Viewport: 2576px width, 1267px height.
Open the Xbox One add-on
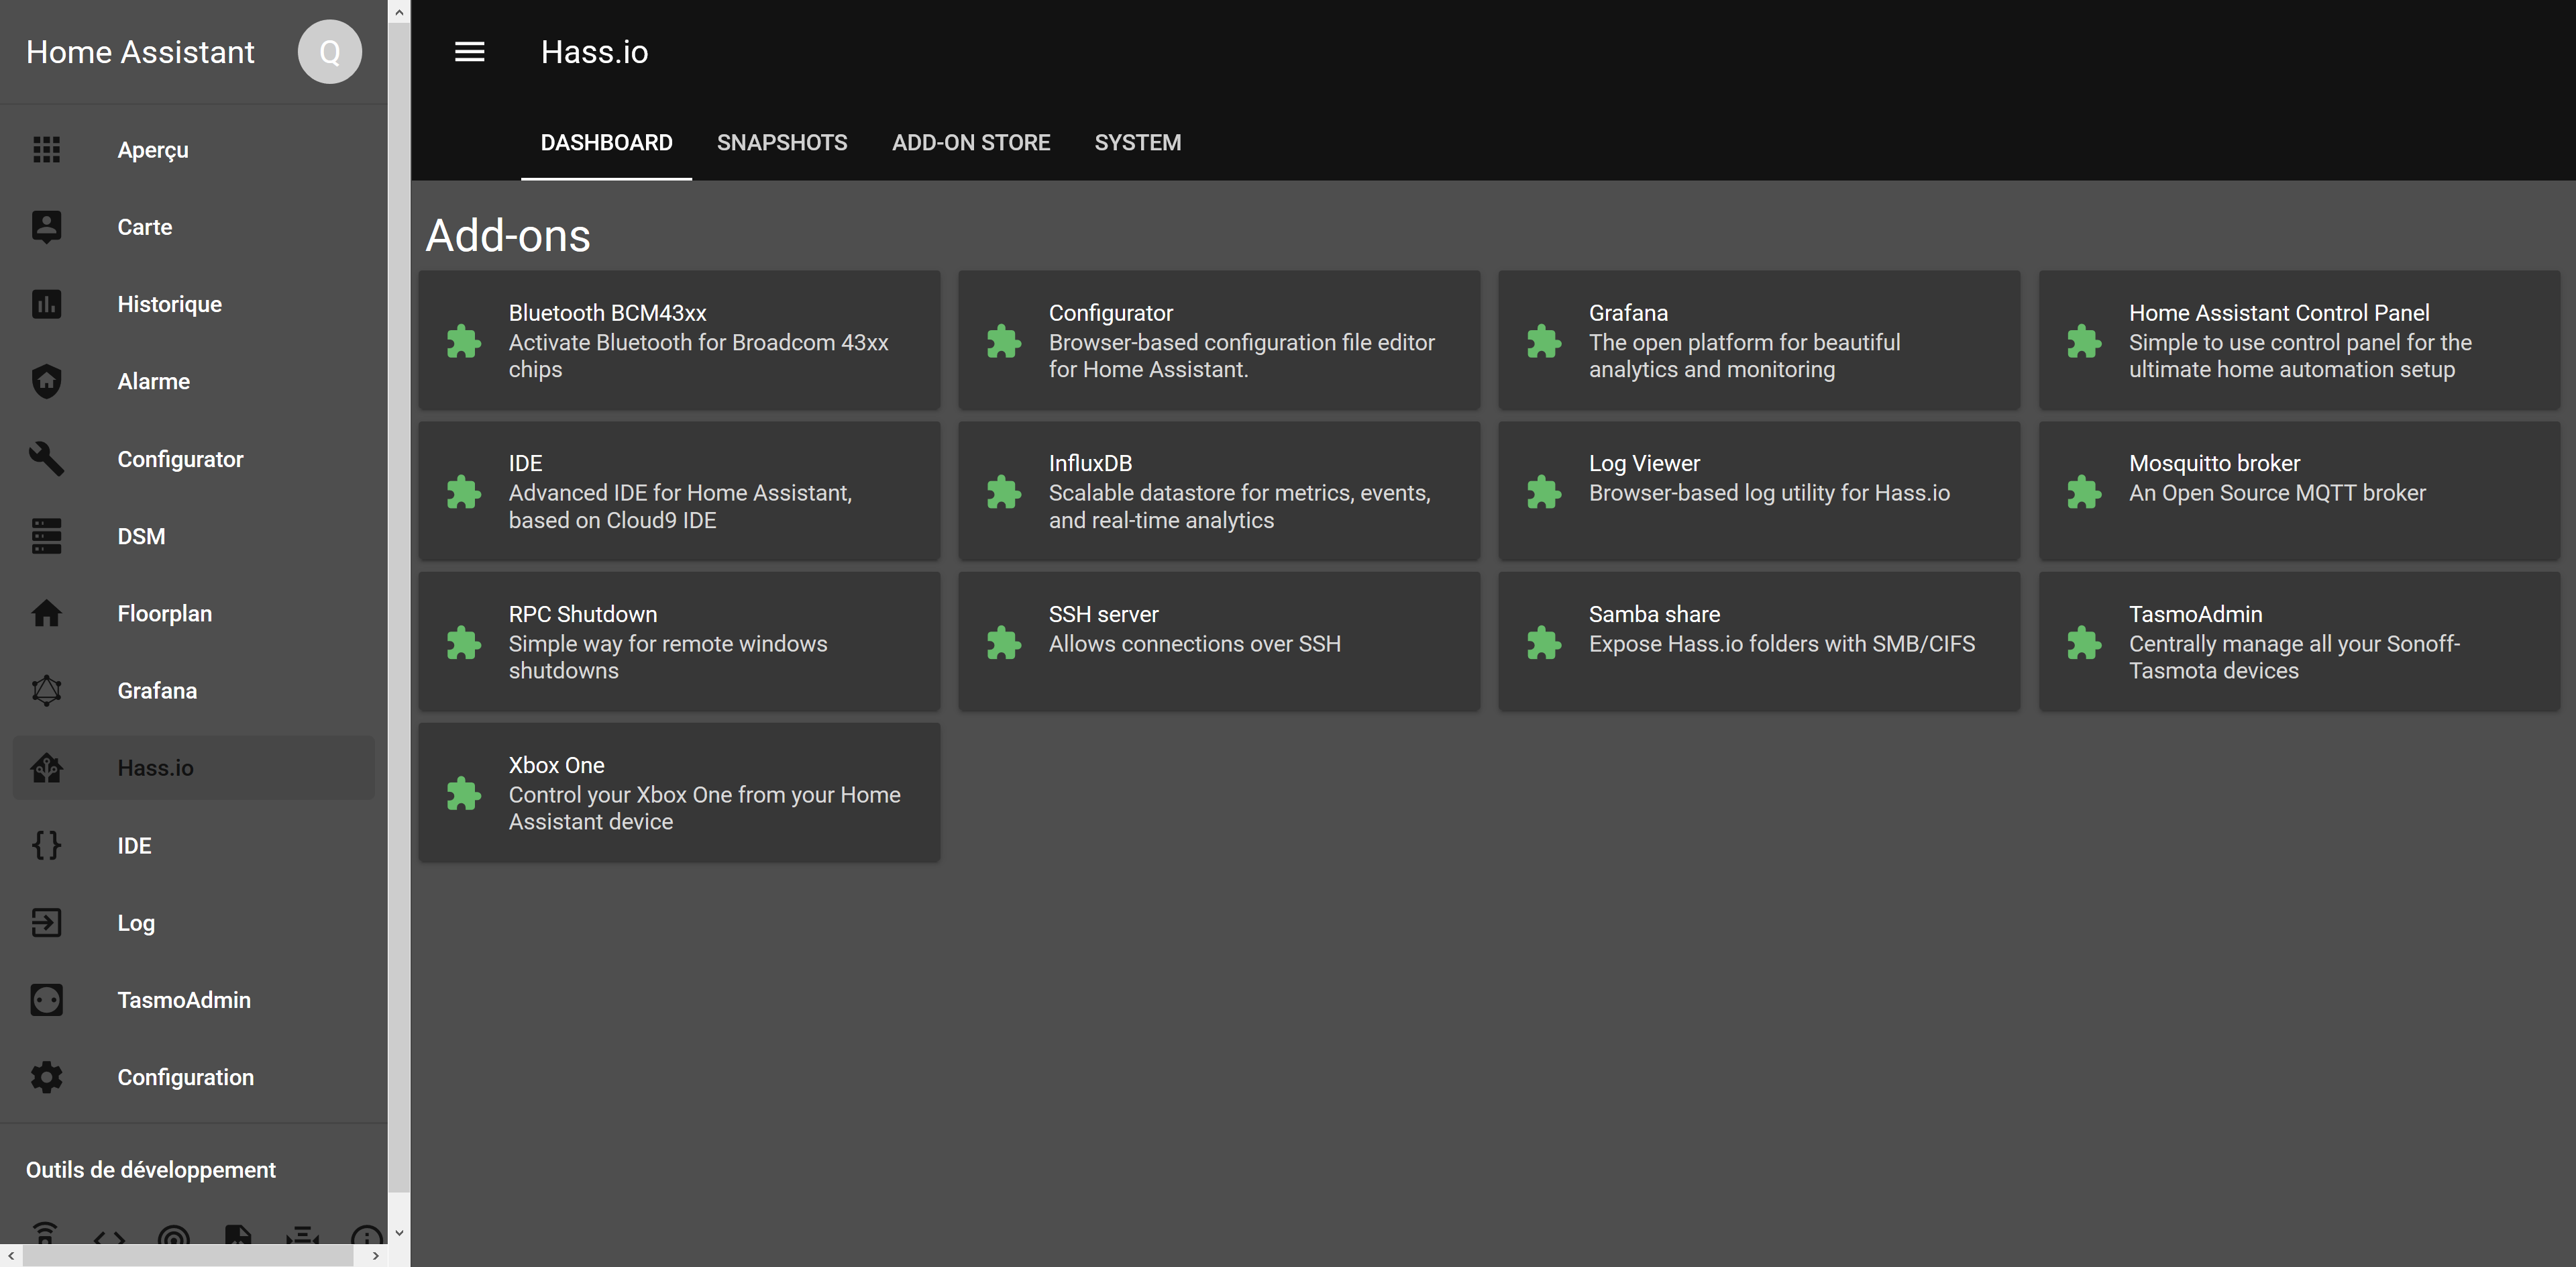click(678, 792)
